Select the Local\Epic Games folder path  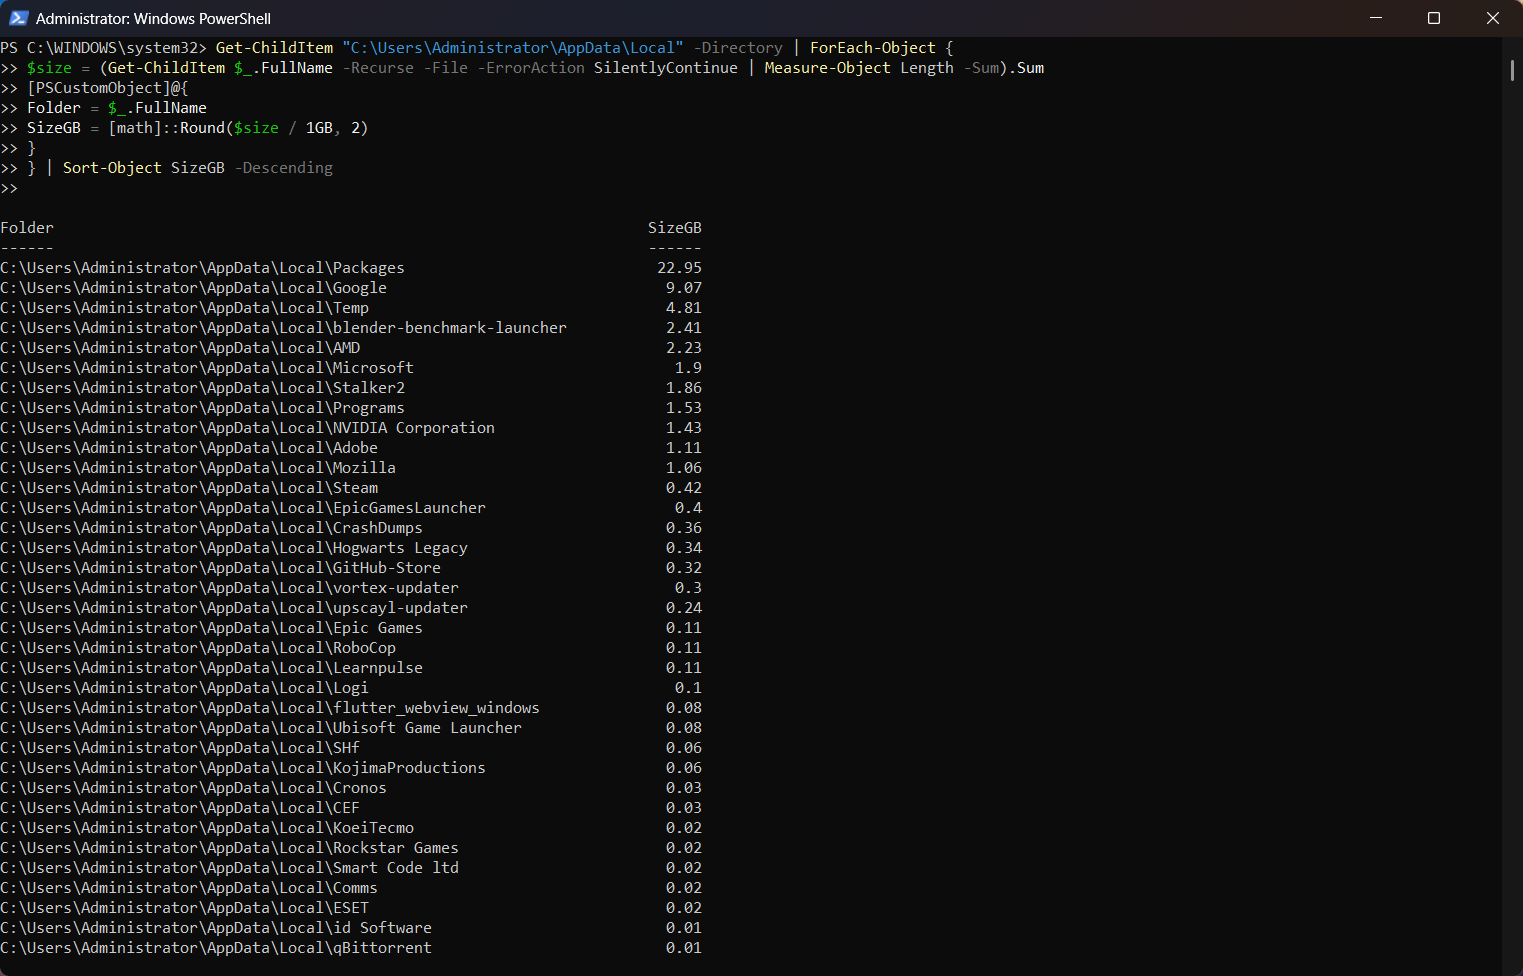click(x=211, y=628)
